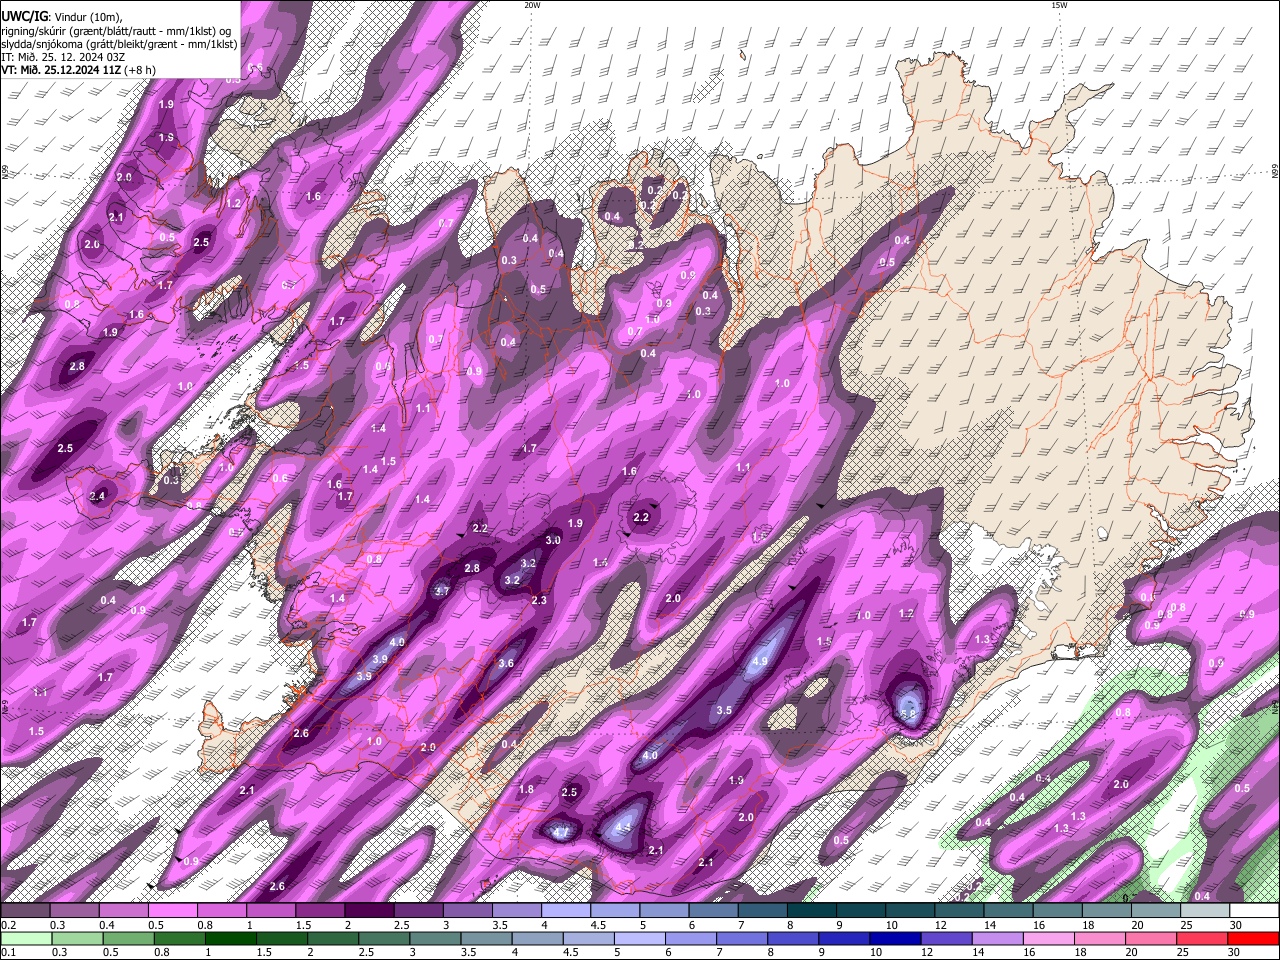Select the darkest green bottom-row swatch between 1 and 1.5
The height and width of the screenshot is (960, 1280).
pos(229,938)
